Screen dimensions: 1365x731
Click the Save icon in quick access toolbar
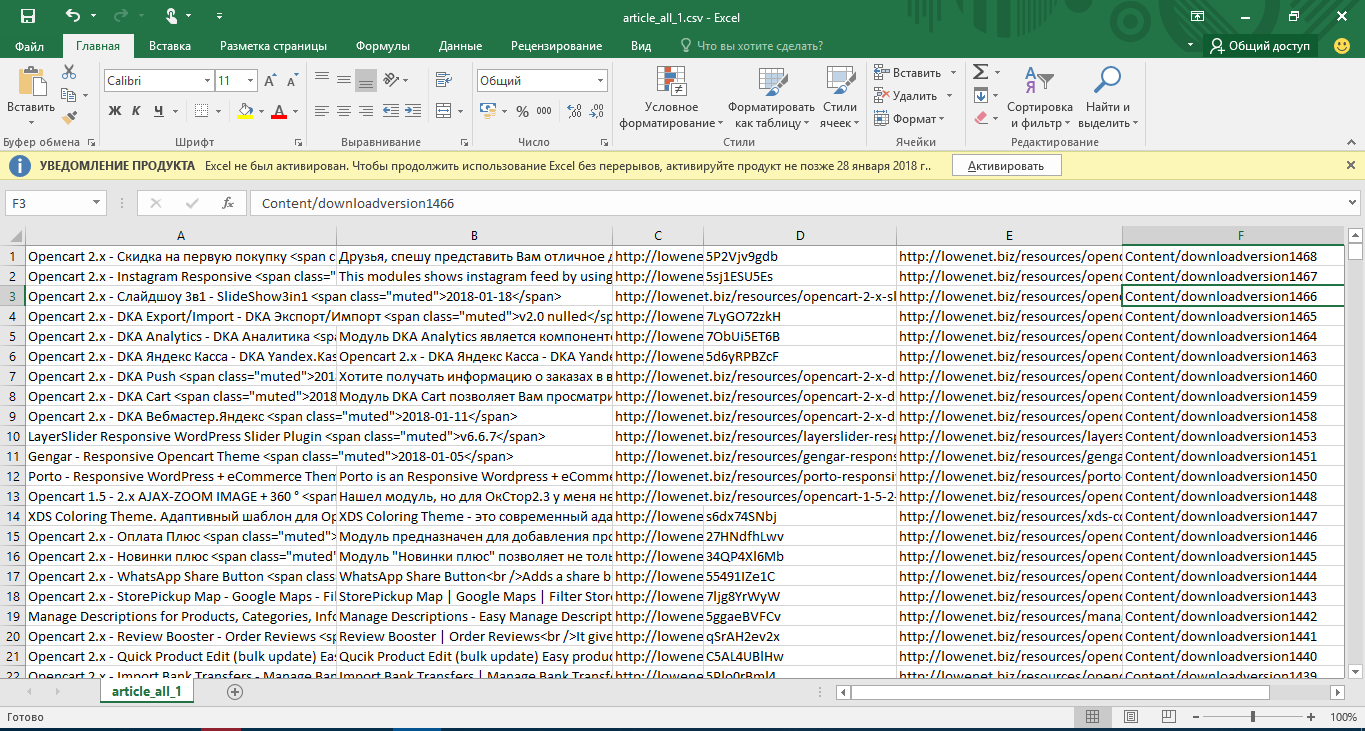[x=28, y=16]
